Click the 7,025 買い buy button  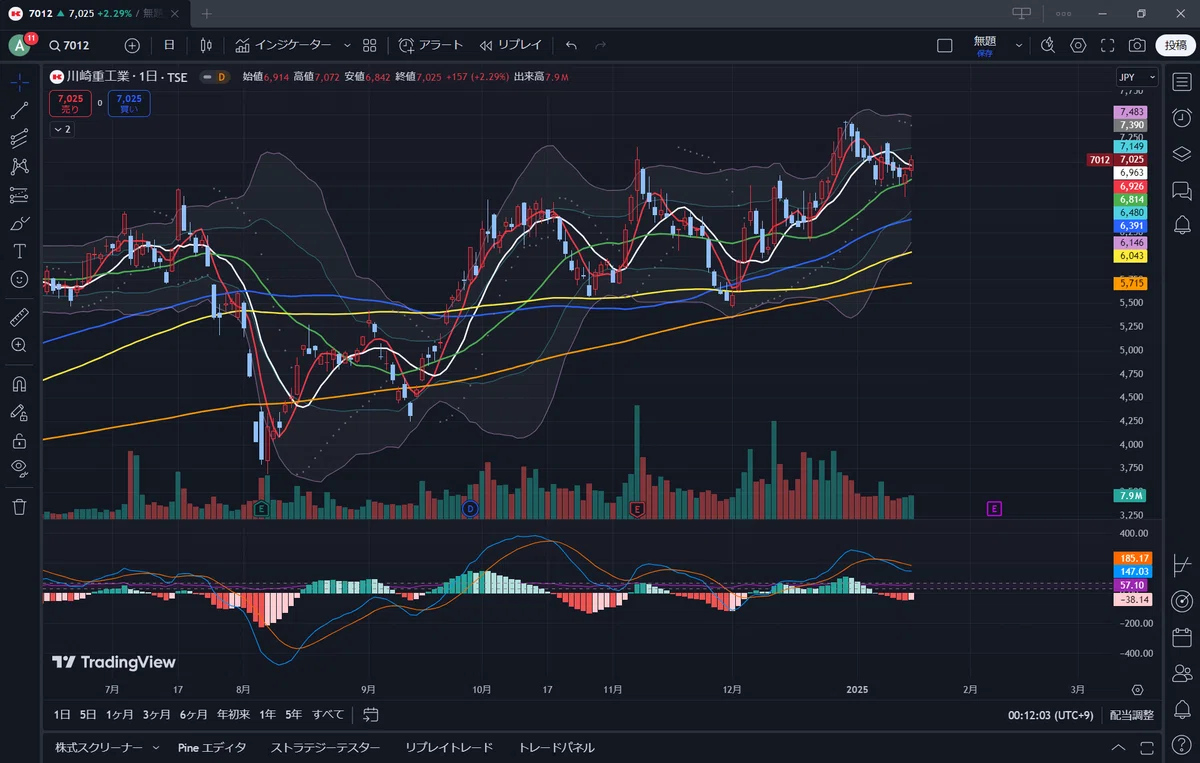129,103
